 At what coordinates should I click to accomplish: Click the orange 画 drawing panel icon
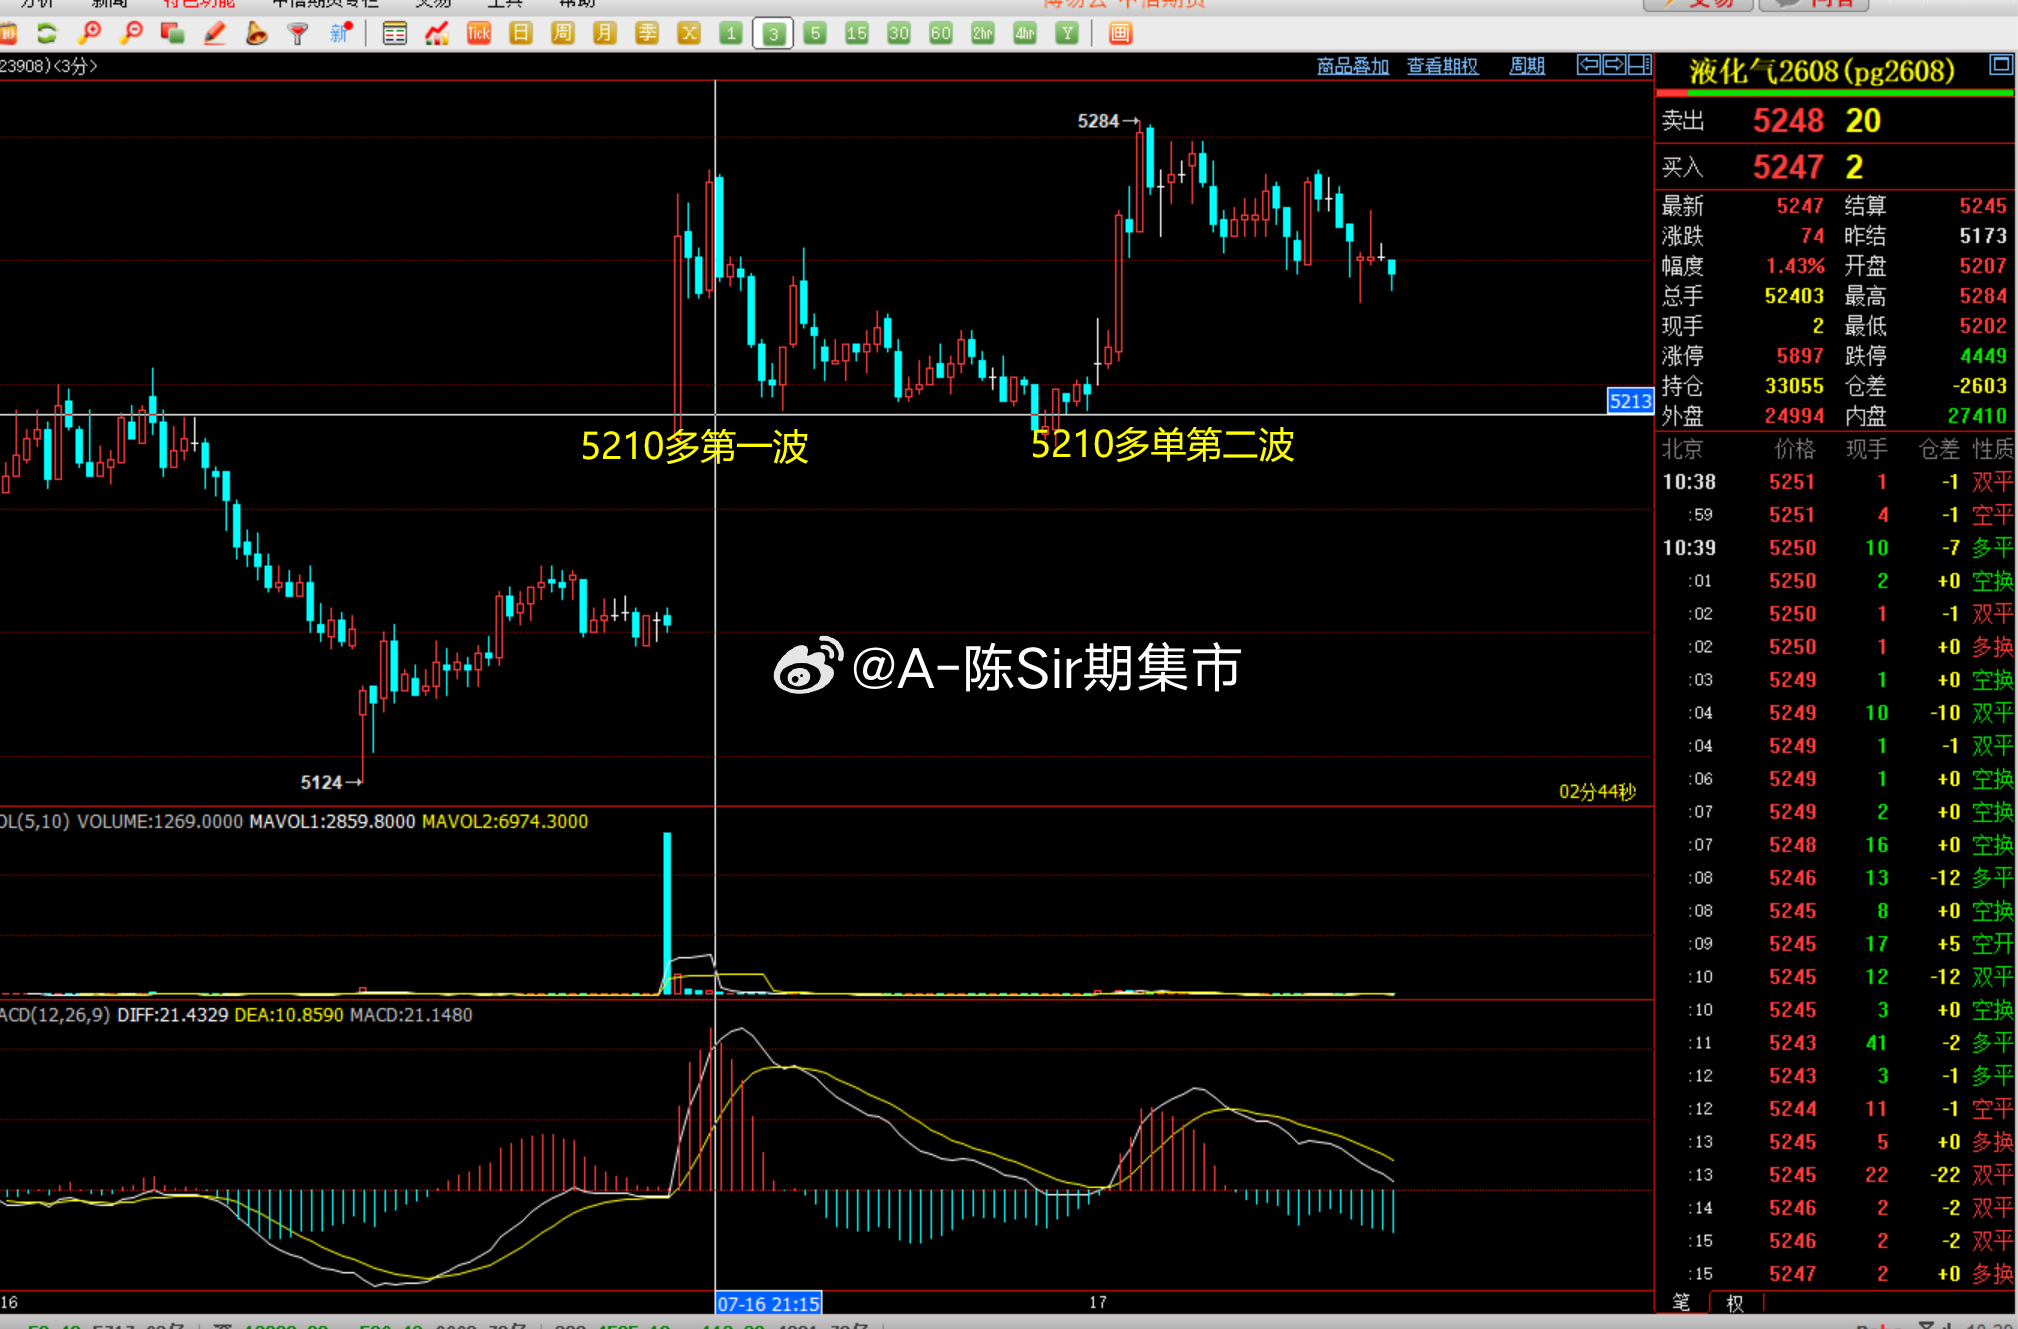[1120, 34]
